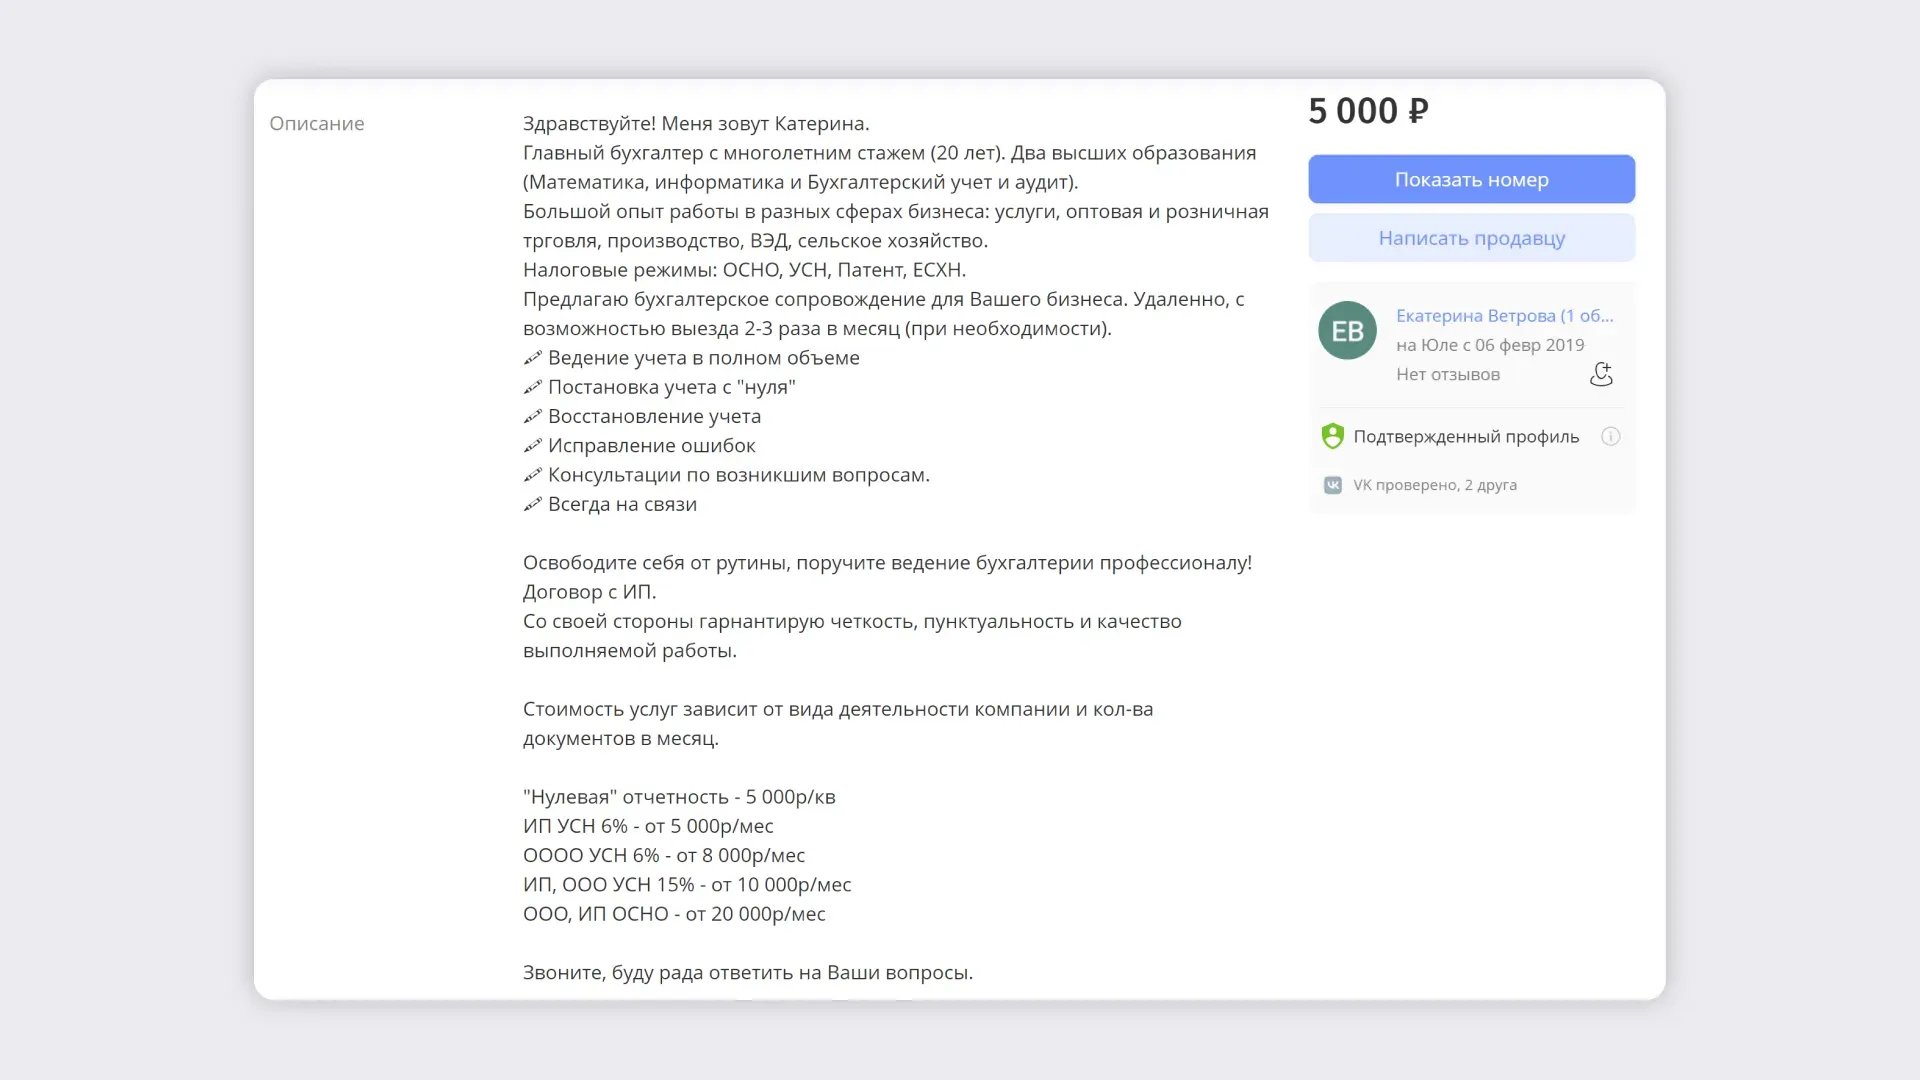Screen dimensions: 1920x1080
Task: Open info icon beside Подтвержденный профиль
Action: (1610, 436)
